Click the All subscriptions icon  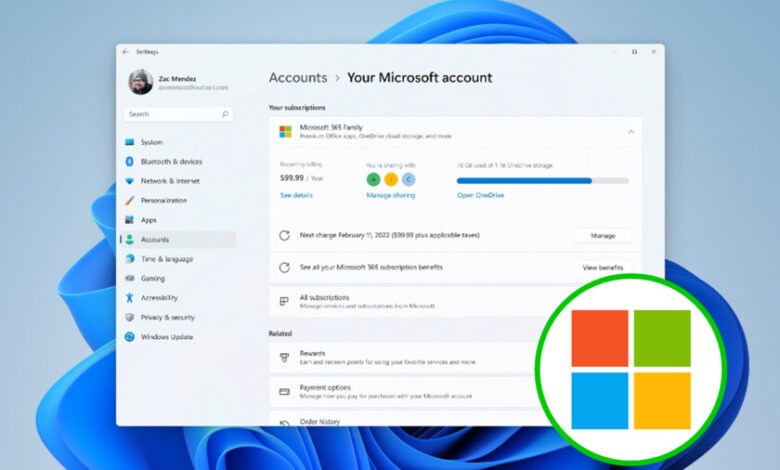click(284, 301)
